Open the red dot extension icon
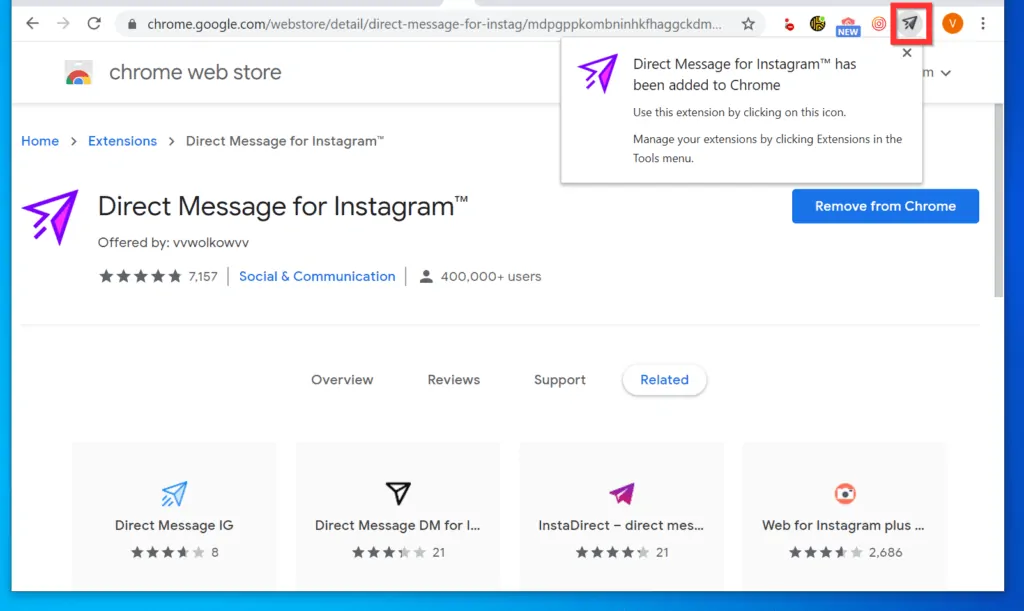Viewport: 1024px width, 611px height. point(789,25)
